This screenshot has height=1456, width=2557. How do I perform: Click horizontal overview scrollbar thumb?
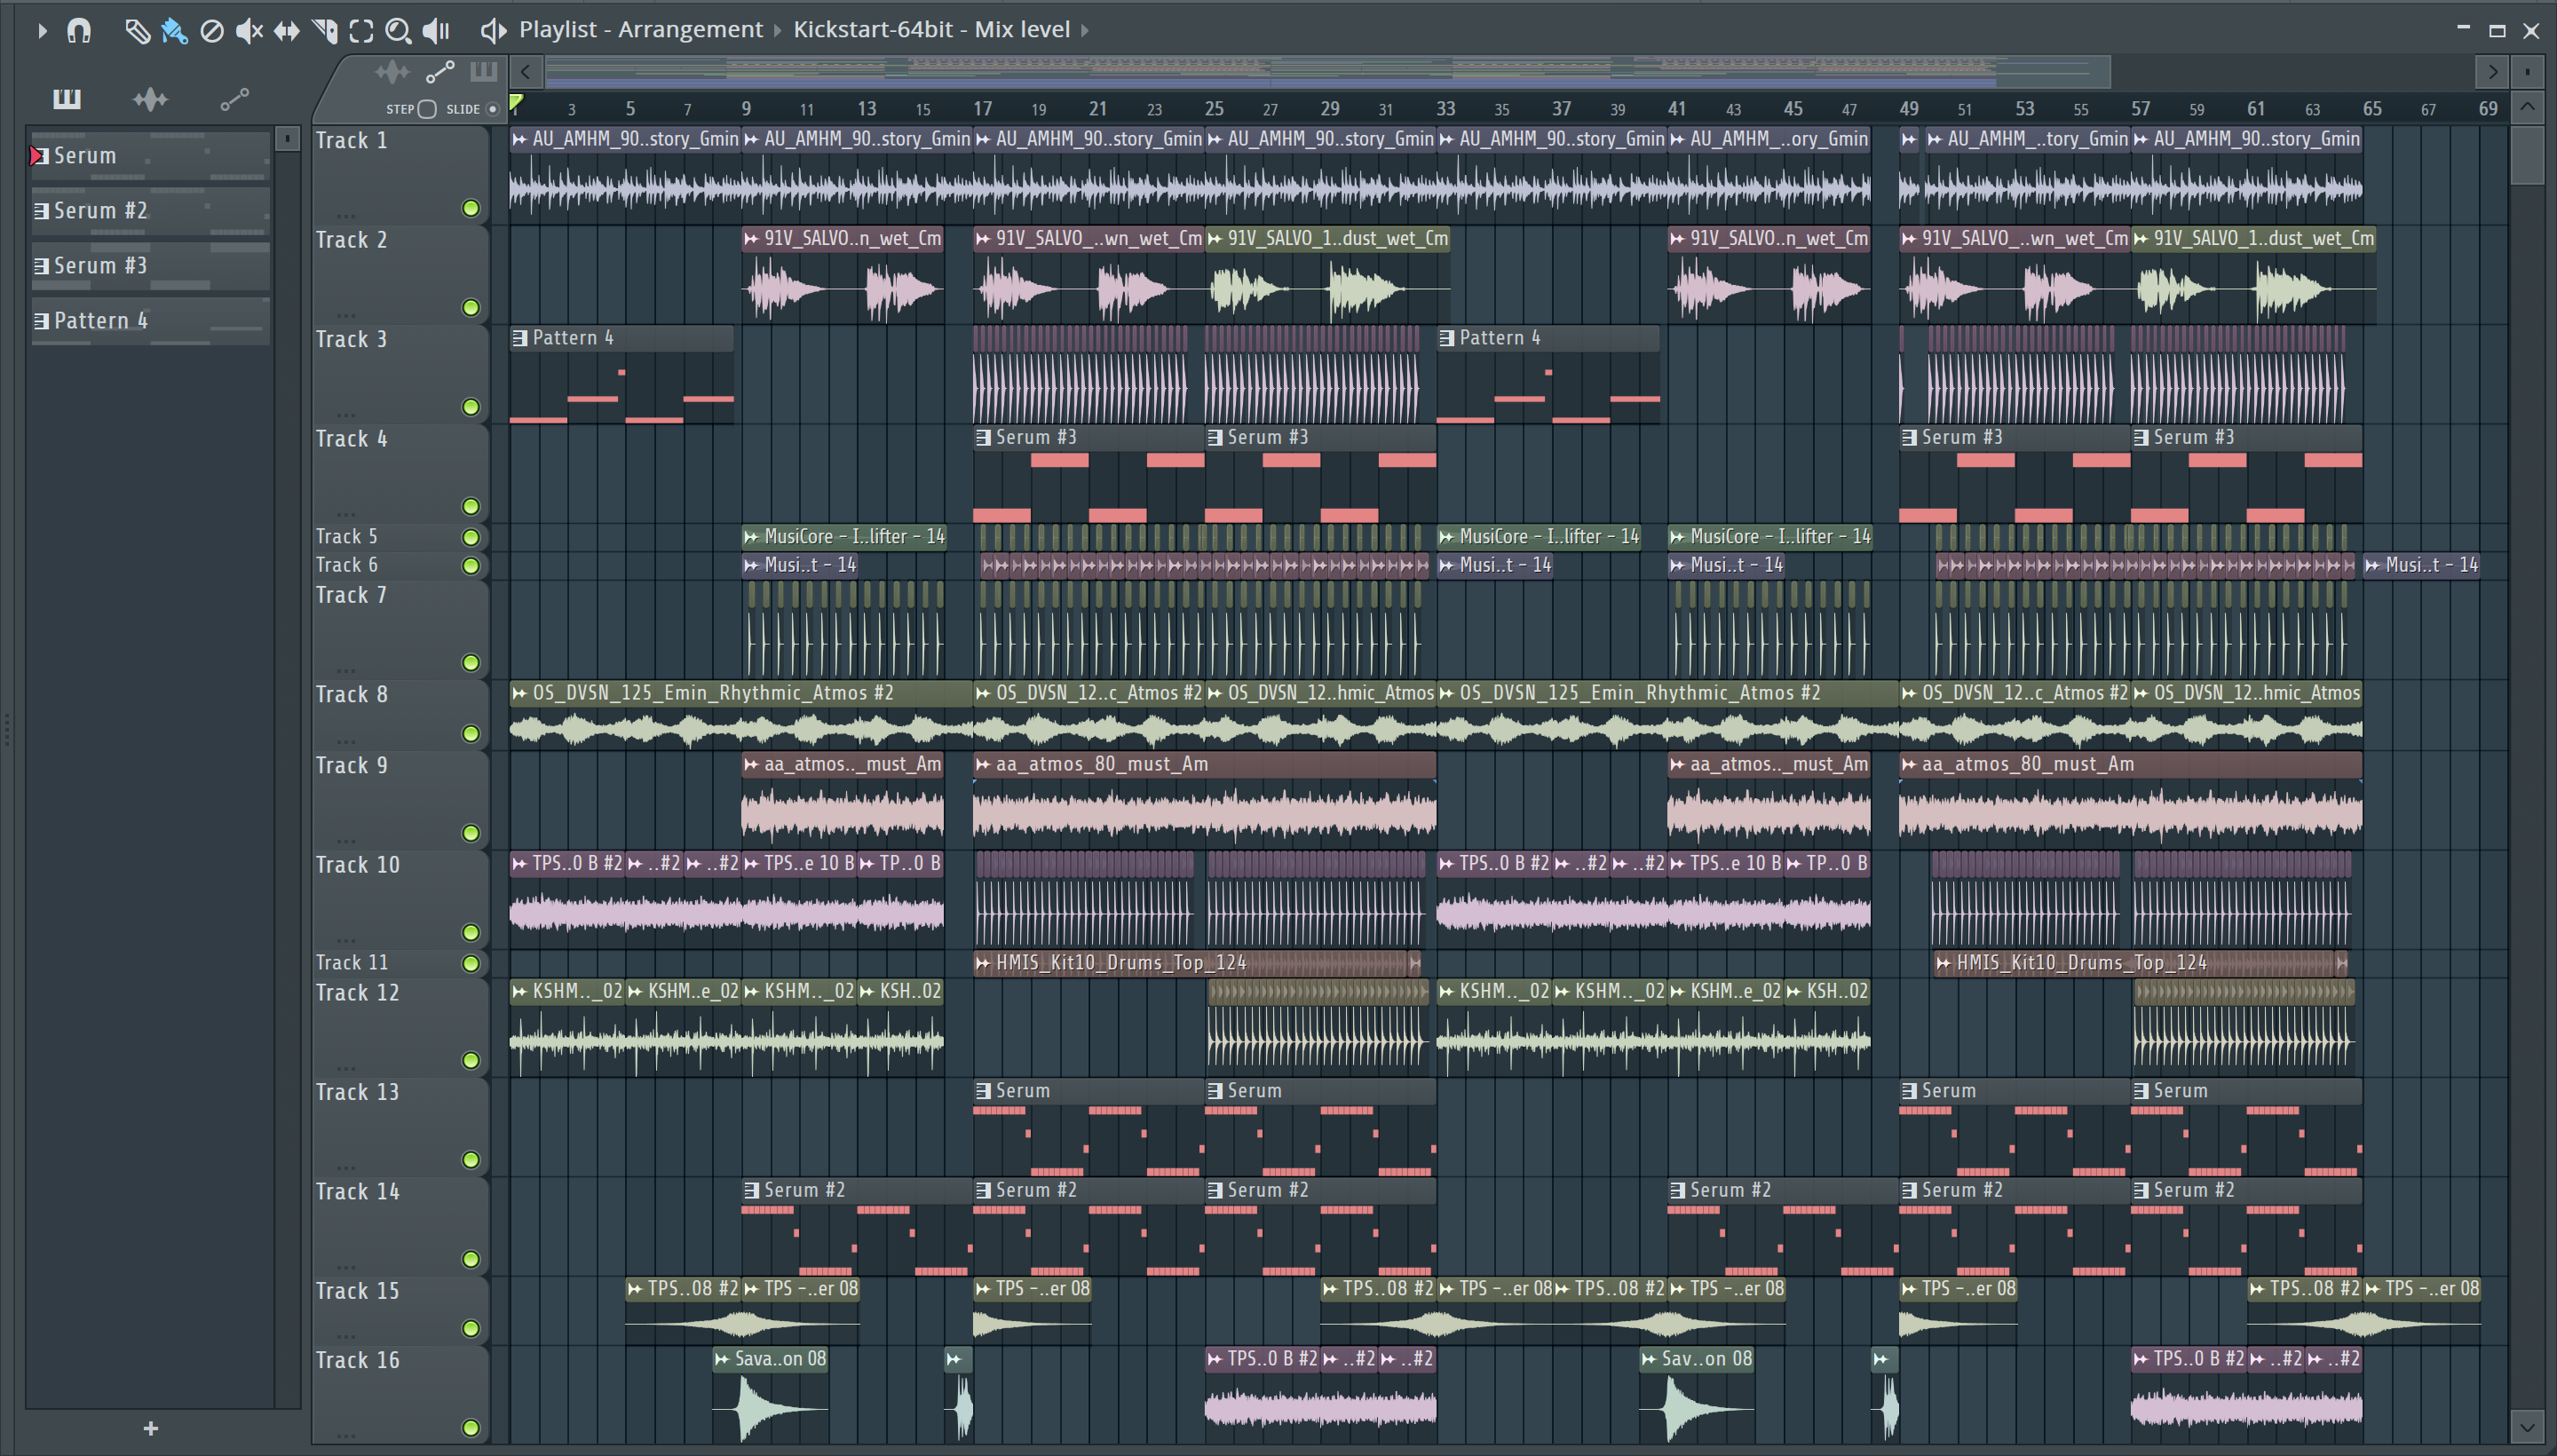coord(1327,72)
